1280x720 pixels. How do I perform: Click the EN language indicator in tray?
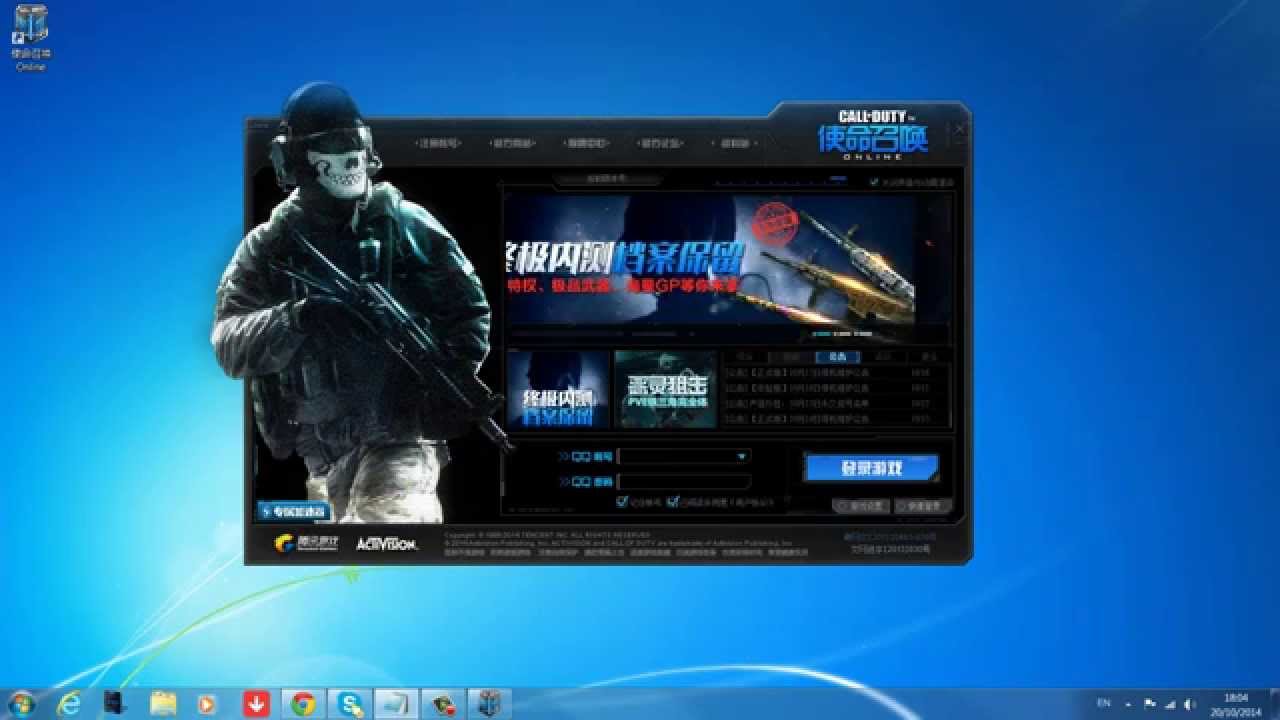tap(1104, 702)
